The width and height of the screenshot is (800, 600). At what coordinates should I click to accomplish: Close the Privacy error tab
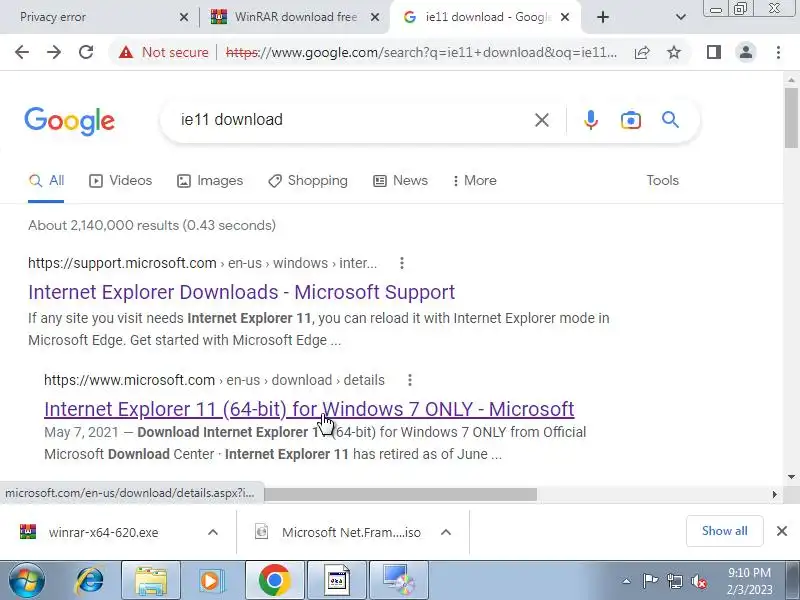tap(184, 17)
